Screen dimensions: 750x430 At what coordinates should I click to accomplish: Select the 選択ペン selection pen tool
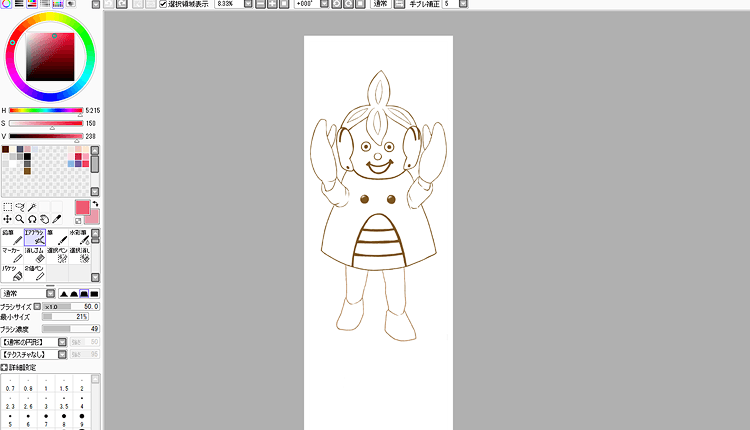click(x=57, y=255)
